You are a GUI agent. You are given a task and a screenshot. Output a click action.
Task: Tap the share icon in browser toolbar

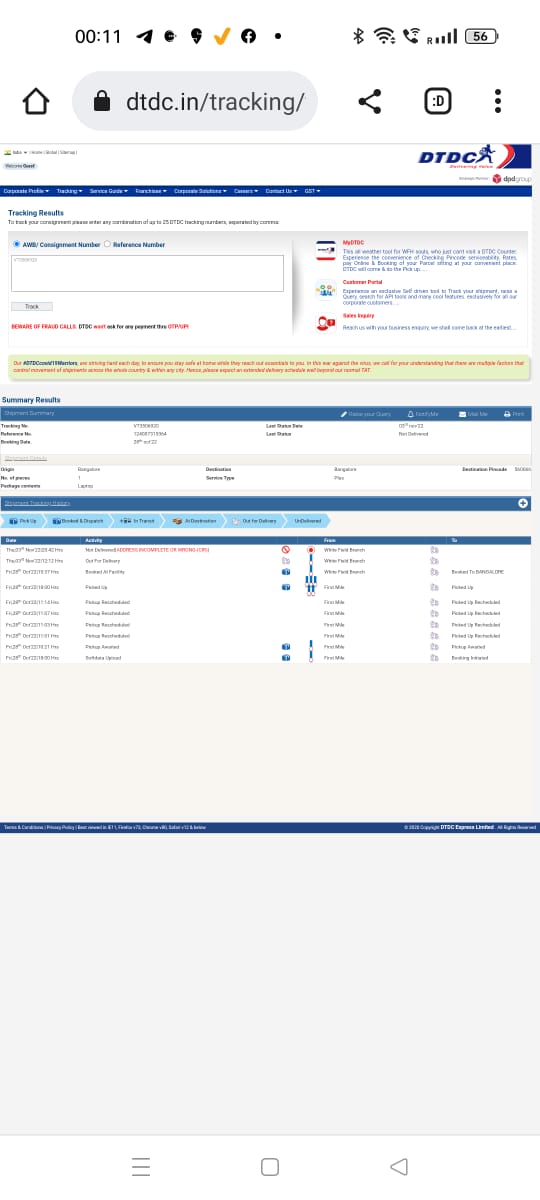coord(369,101)
